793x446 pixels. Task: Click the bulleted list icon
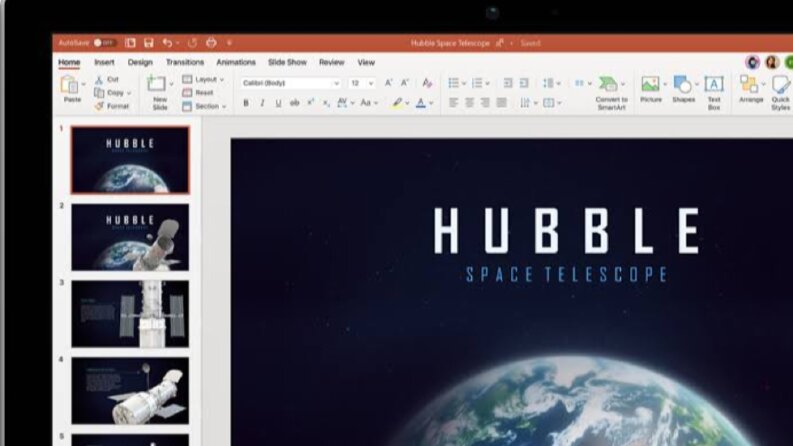(454, 83)
